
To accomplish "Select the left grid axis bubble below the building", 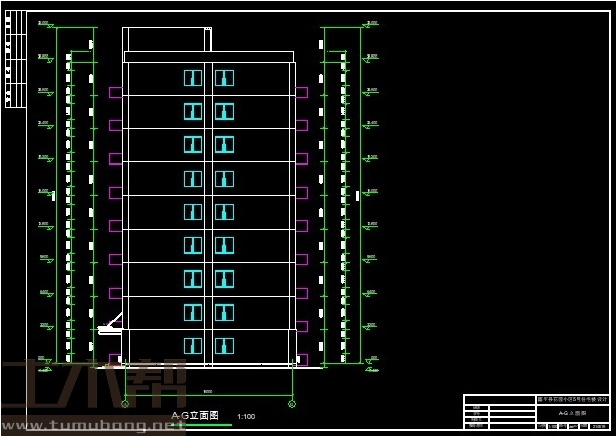I will pos(125,404).
